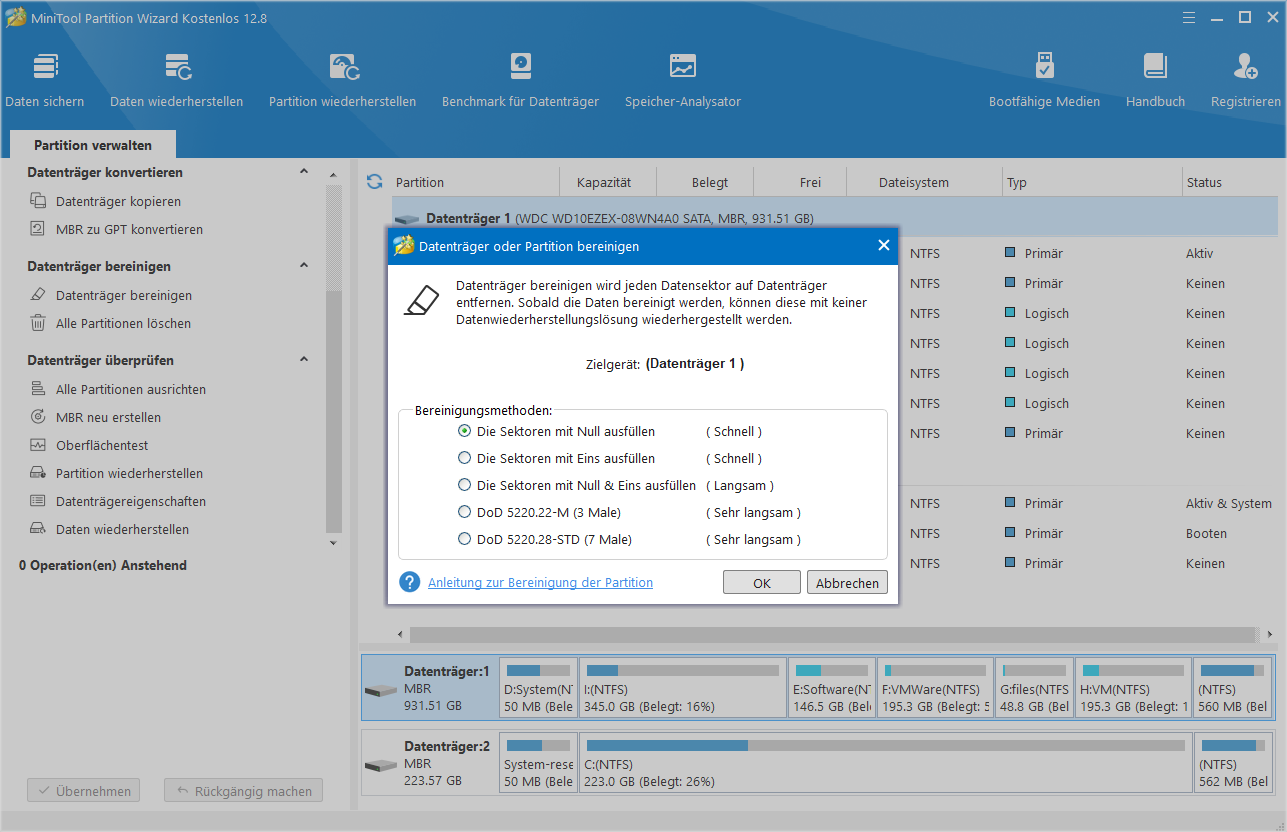Collapse Datenträger konvertieren section
The width and height of the screenshot is (1287, 832).
point(304,172)
